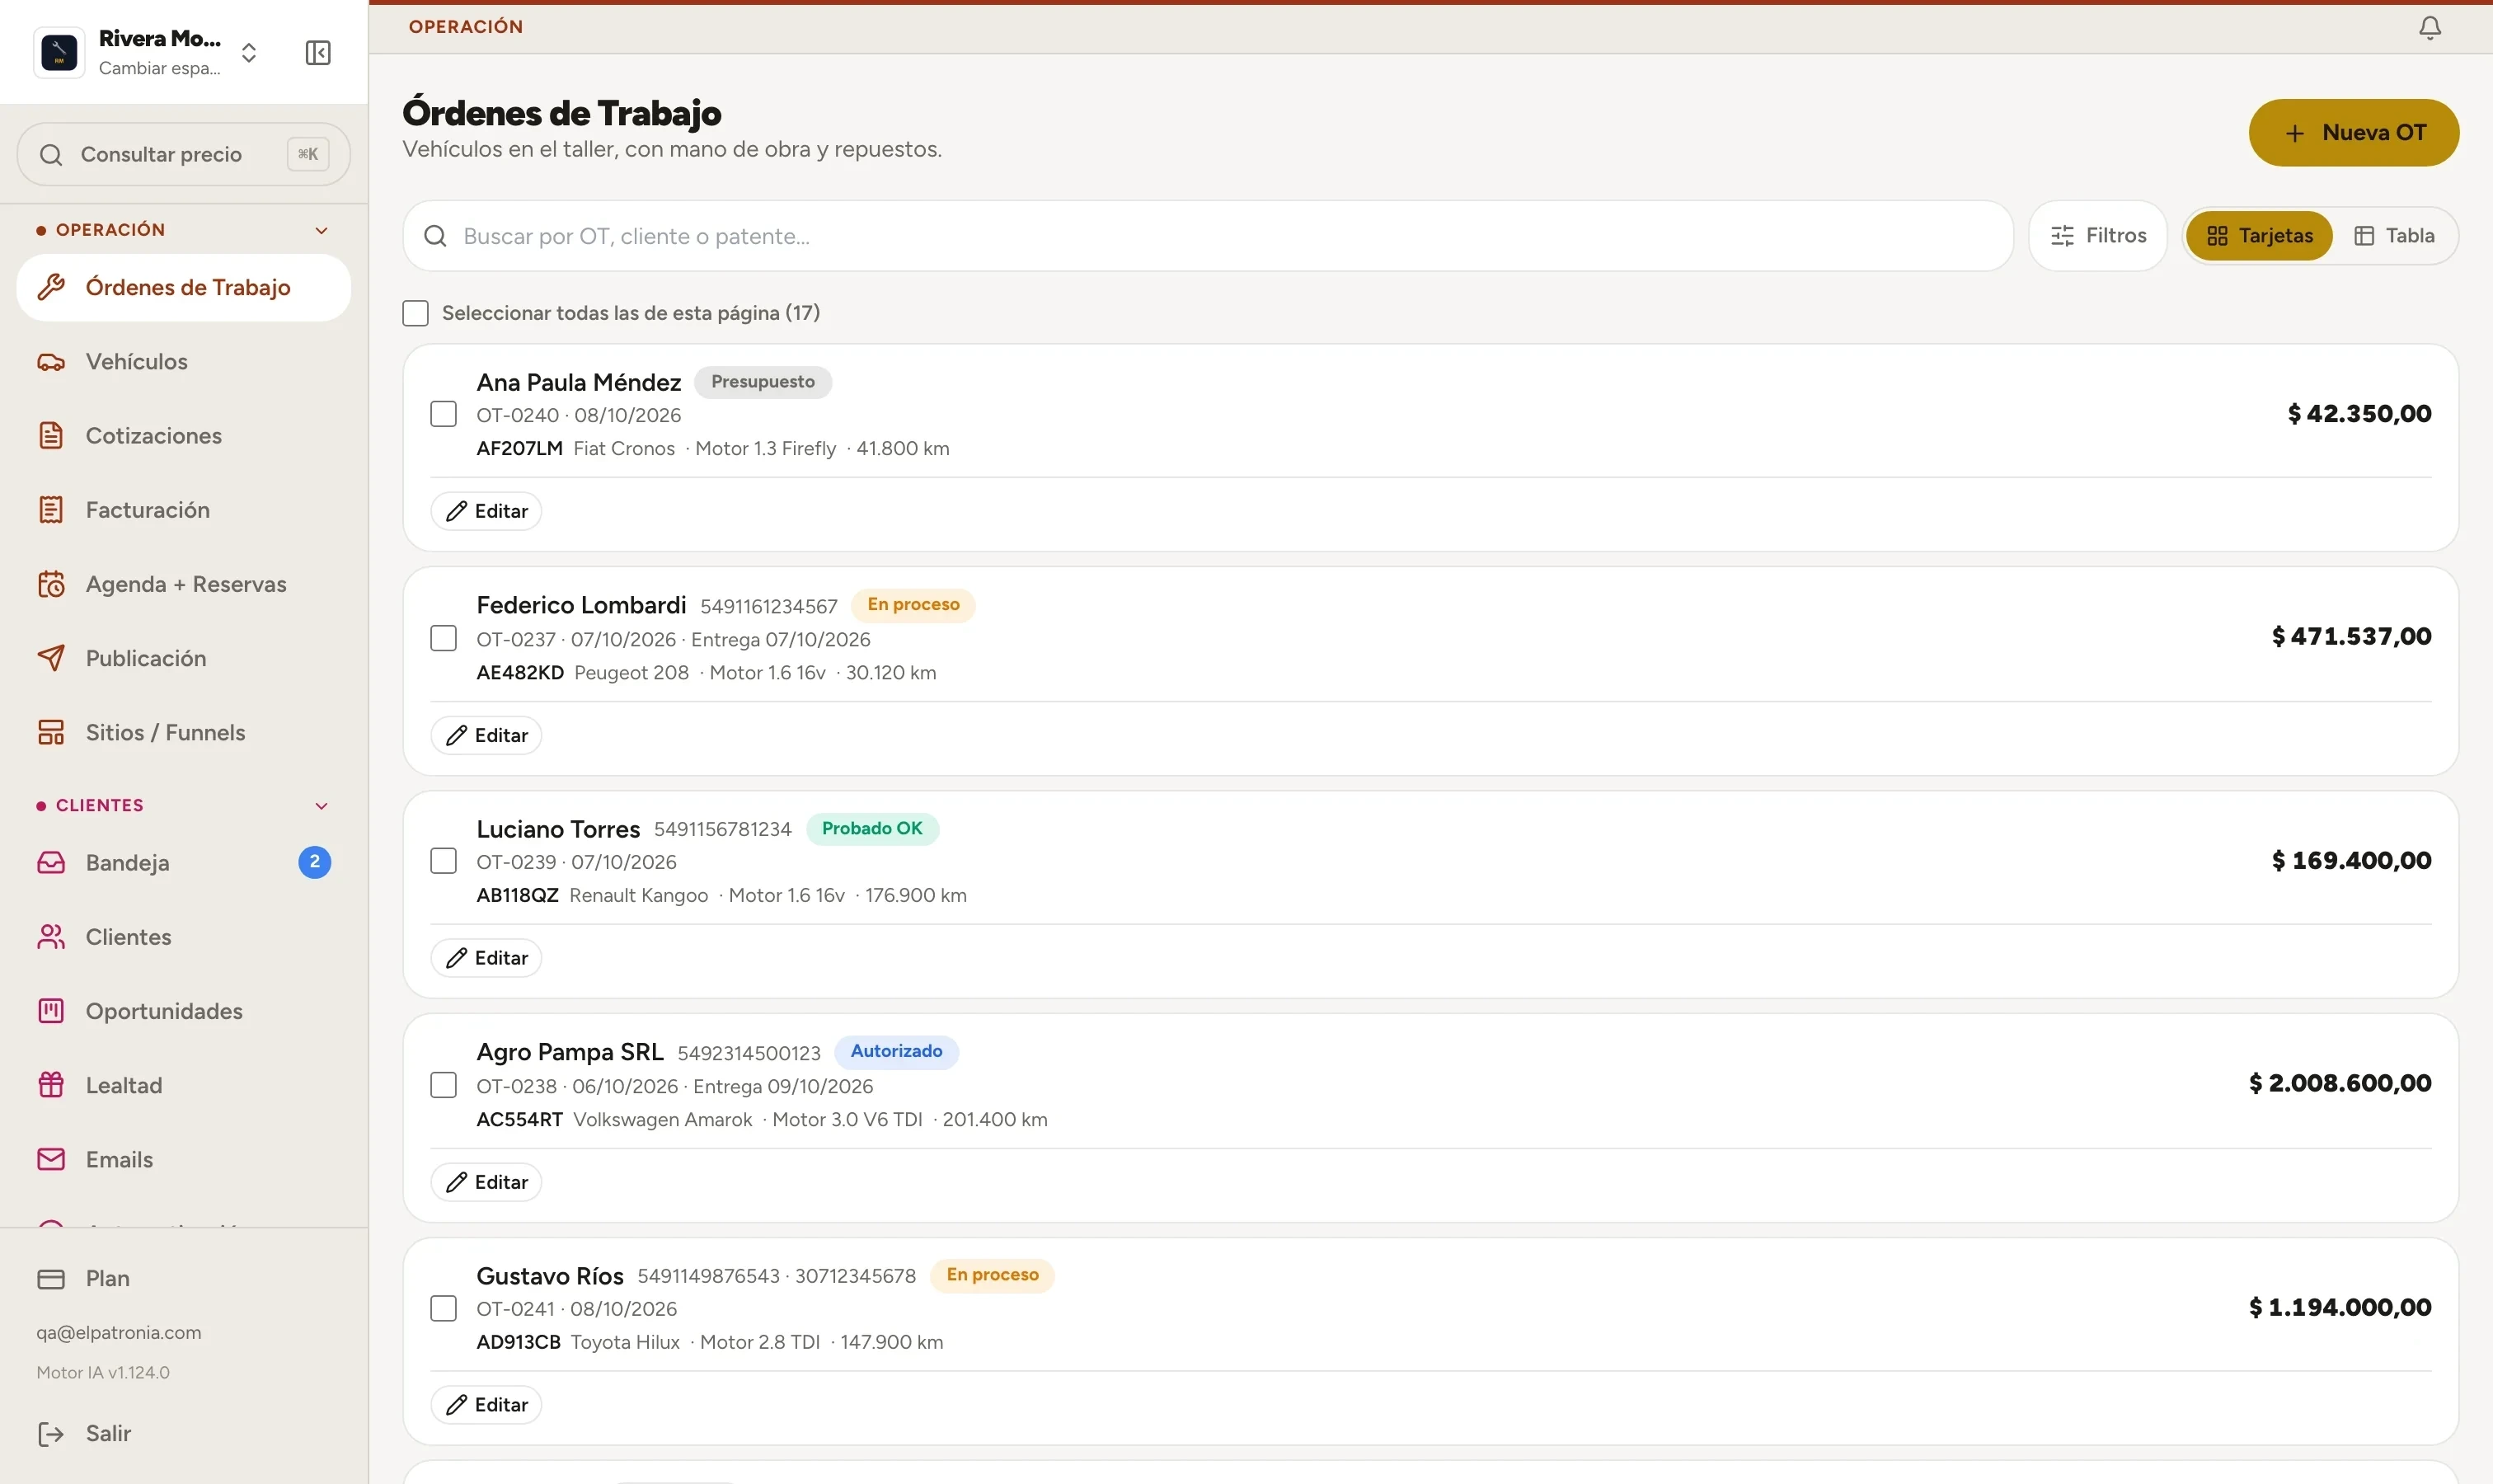Create a new order with Nueva OT
This screenshot has height=1484, width=2493.
(x=2353, y=132)
